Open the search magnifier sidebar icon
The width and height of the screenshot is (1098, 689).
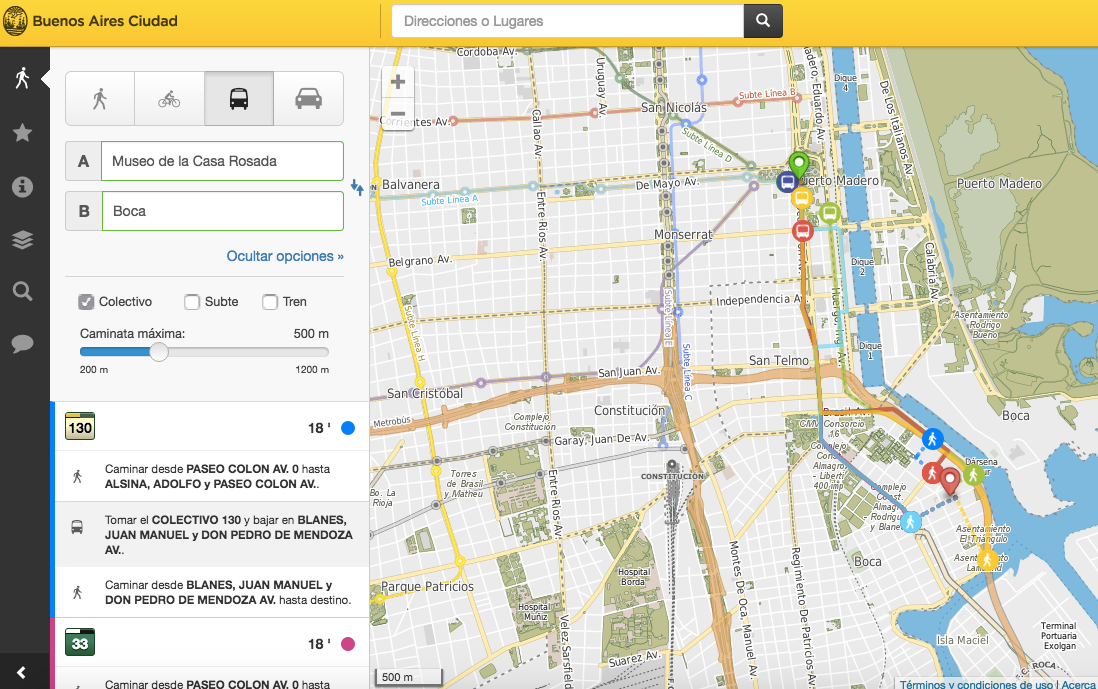[x=22, y=291]
